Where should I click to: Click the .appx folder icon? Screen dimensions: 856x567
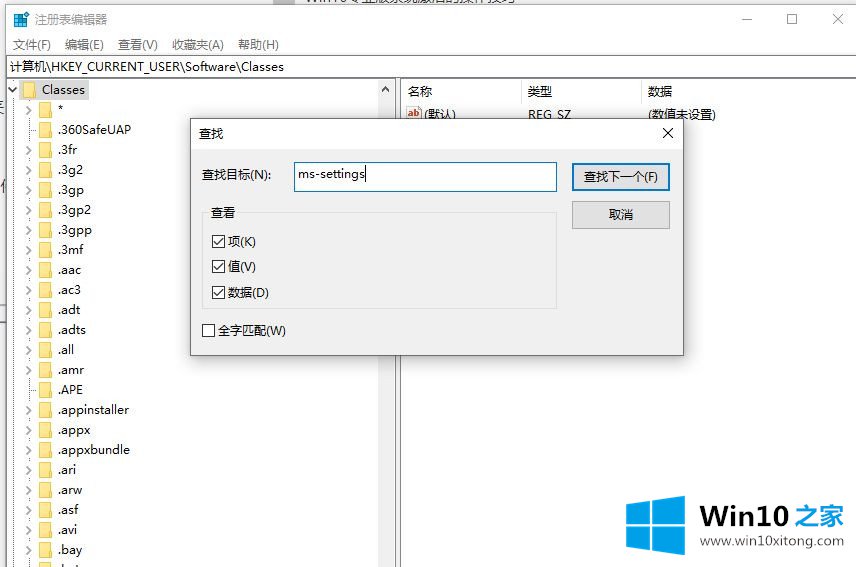pos(45,430)
